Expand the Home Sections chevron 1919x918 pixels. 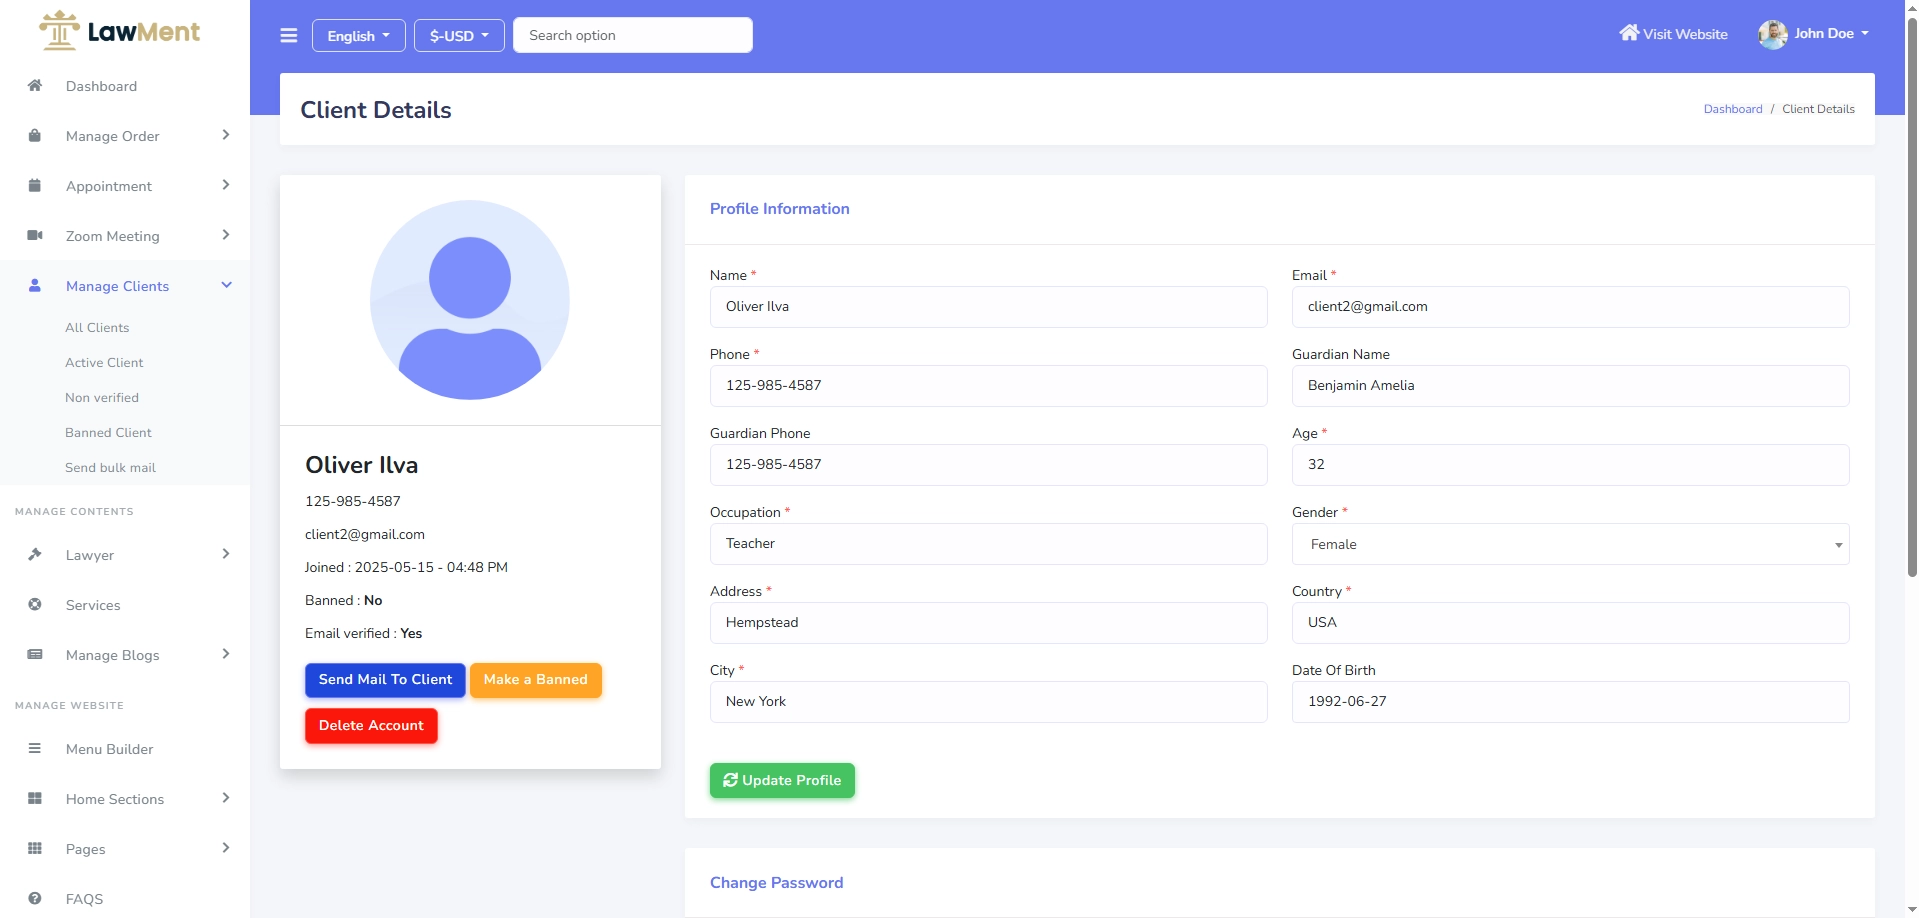point(226,798)
